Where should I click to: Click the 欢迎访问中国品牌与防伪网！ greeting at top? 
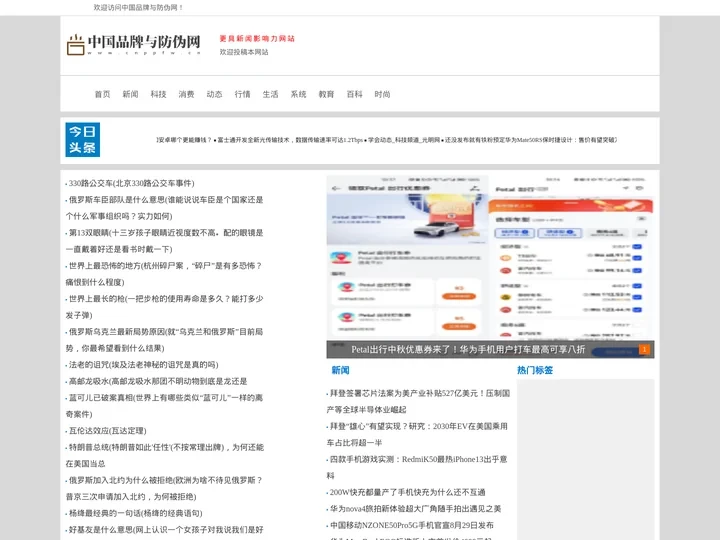click(x=139, y=8)
